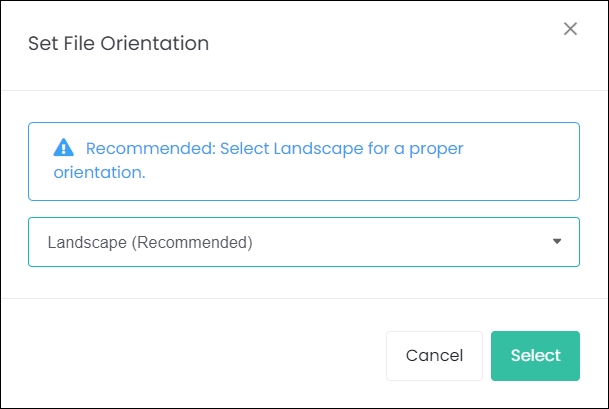
Task: Dismiss the dialog using the X icon
Action: tap(570, 29)
